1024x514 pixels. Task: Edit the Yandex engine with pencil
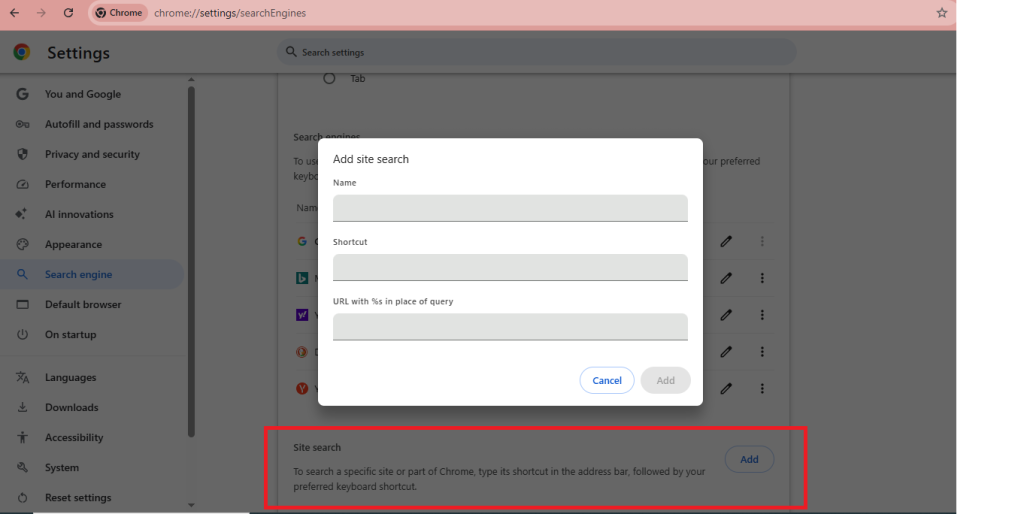[x=726, y=389]
